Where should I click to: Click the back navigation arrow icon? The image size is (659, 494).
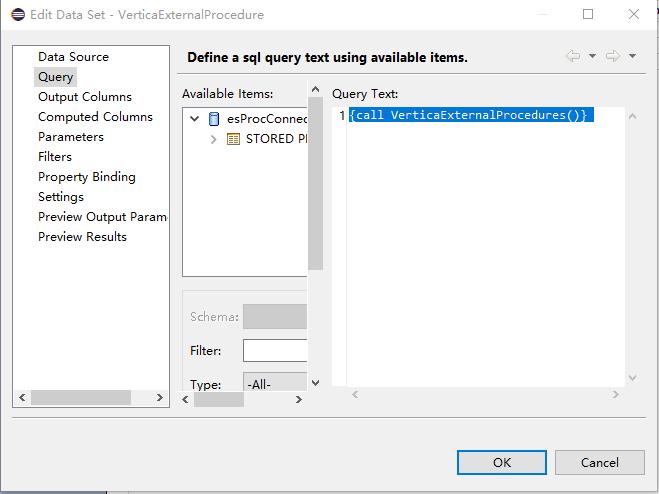(x=573, y=56)
